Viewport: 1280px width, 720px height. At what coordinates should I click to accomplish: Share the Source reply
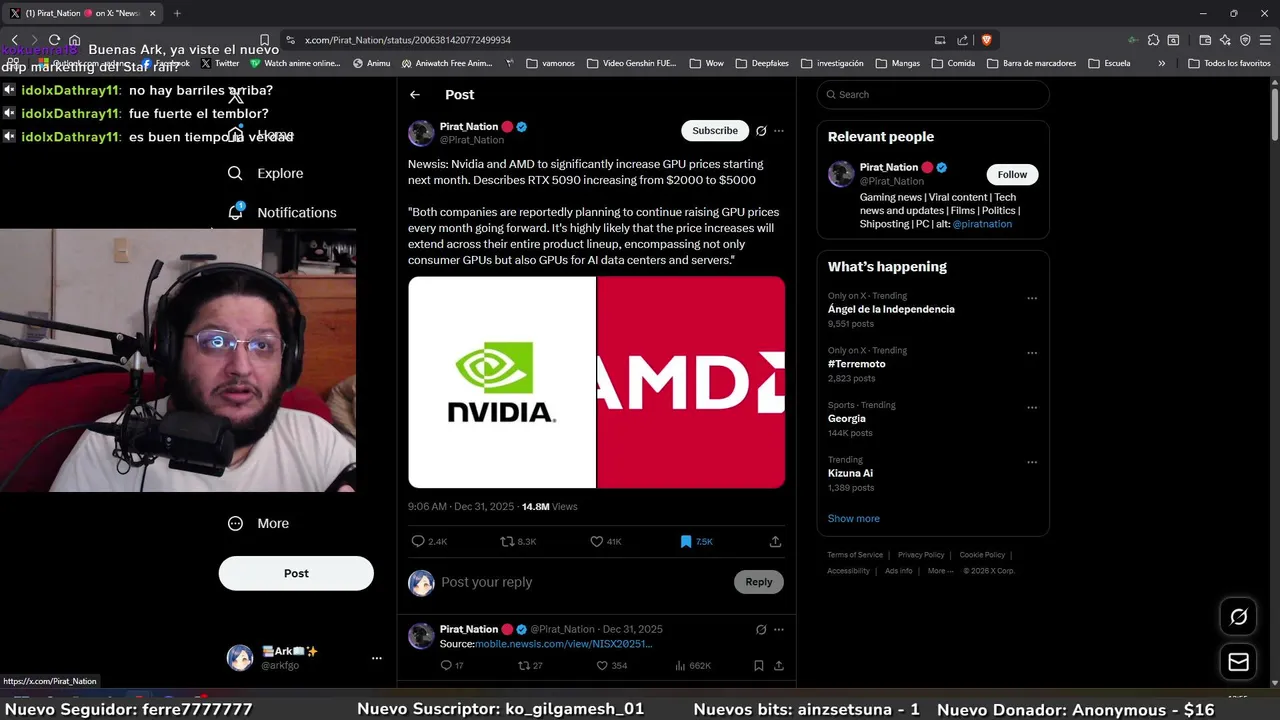778,665
